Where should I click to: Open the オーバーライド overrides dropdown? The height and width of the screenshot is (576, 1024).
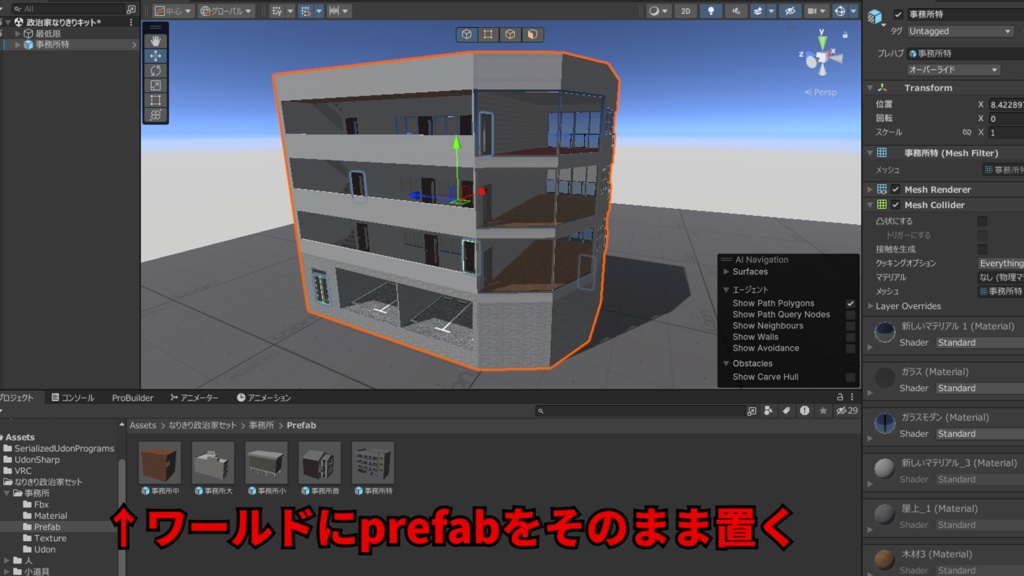[x=953, y=69]
